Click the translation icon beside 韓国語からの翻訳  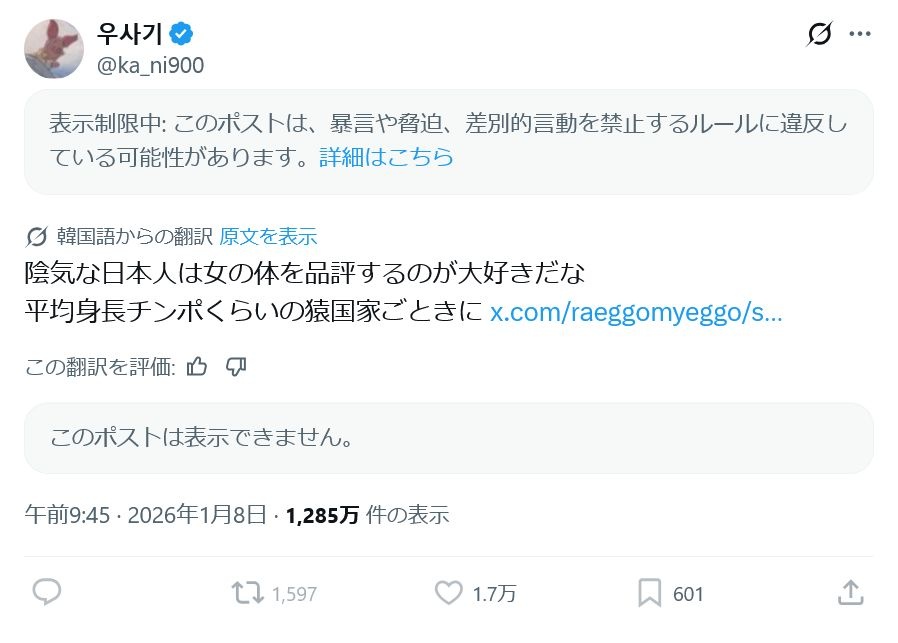37,237
